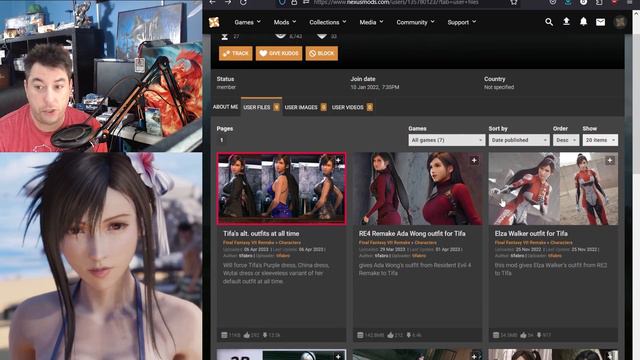640x360 pixels.
Task: Click the upload arrow icon in header
Action: [566, 22]
